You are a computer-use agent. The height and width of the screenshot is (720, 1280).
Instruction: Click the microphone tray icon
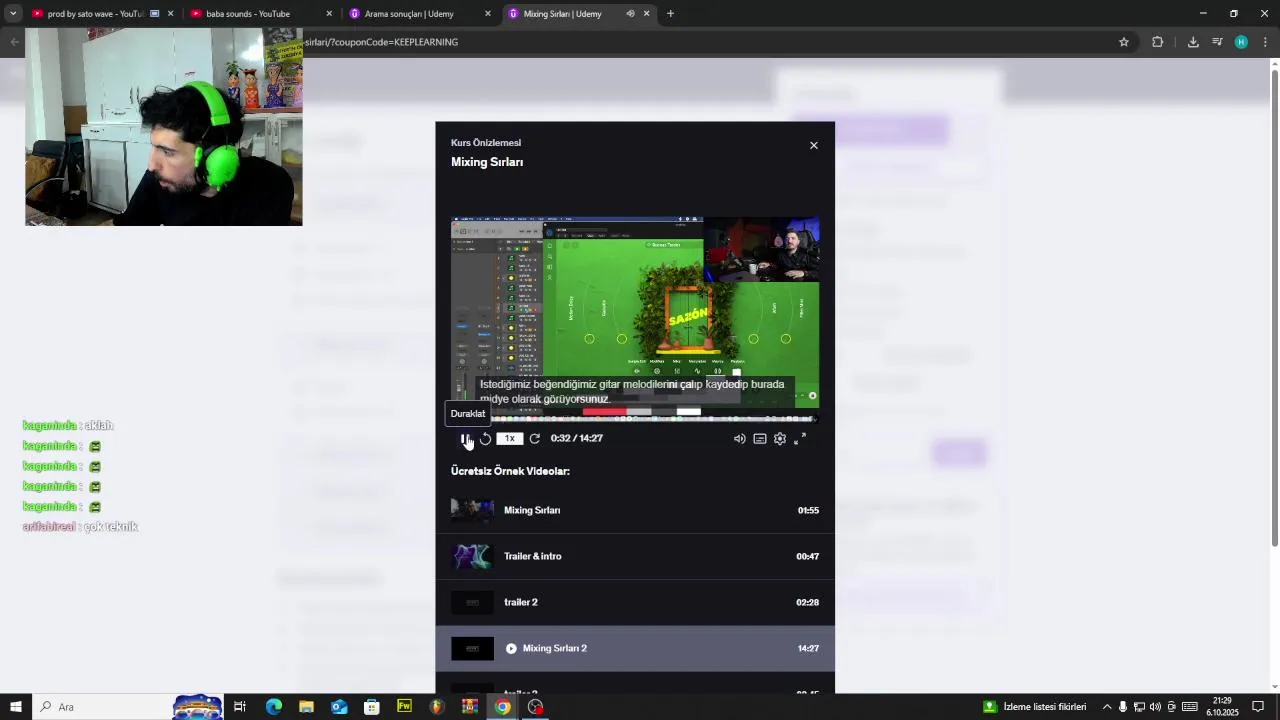coord(1123,707)
